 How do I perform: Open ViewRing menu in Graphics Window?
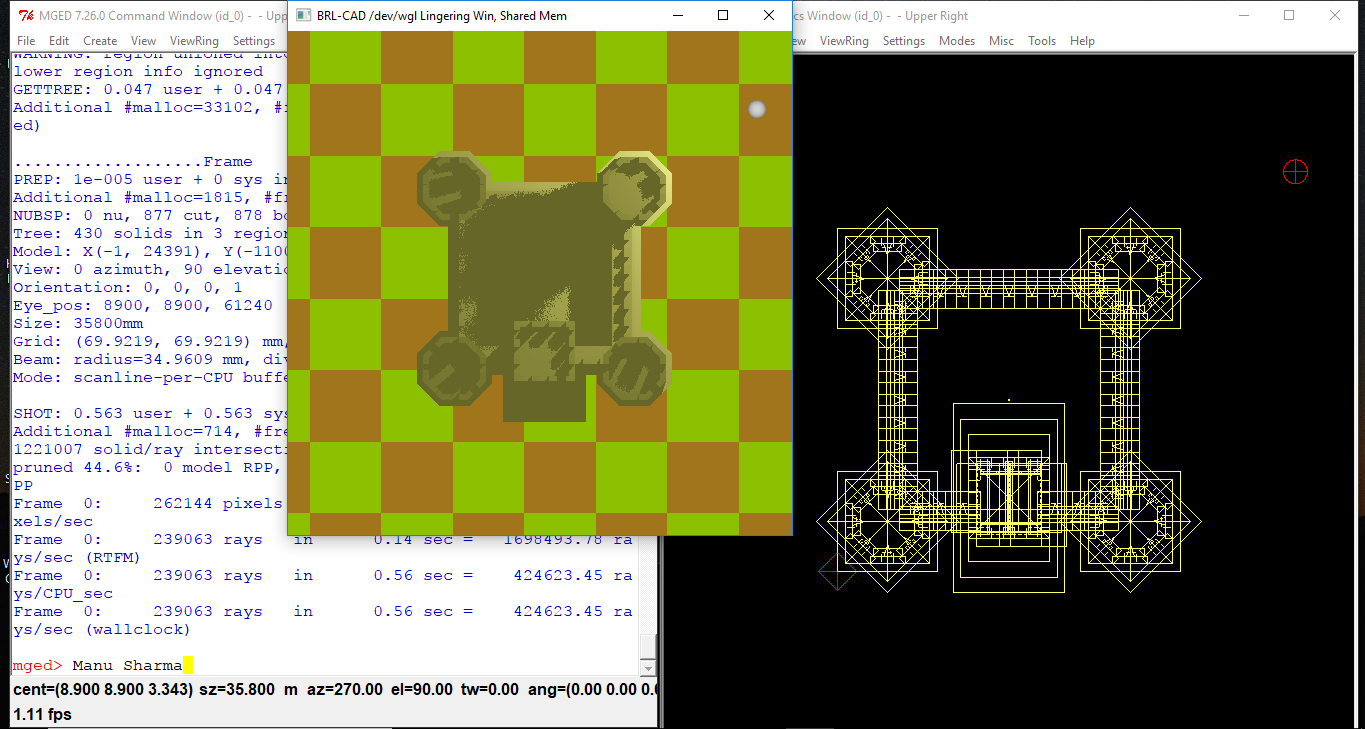[844, 41]
